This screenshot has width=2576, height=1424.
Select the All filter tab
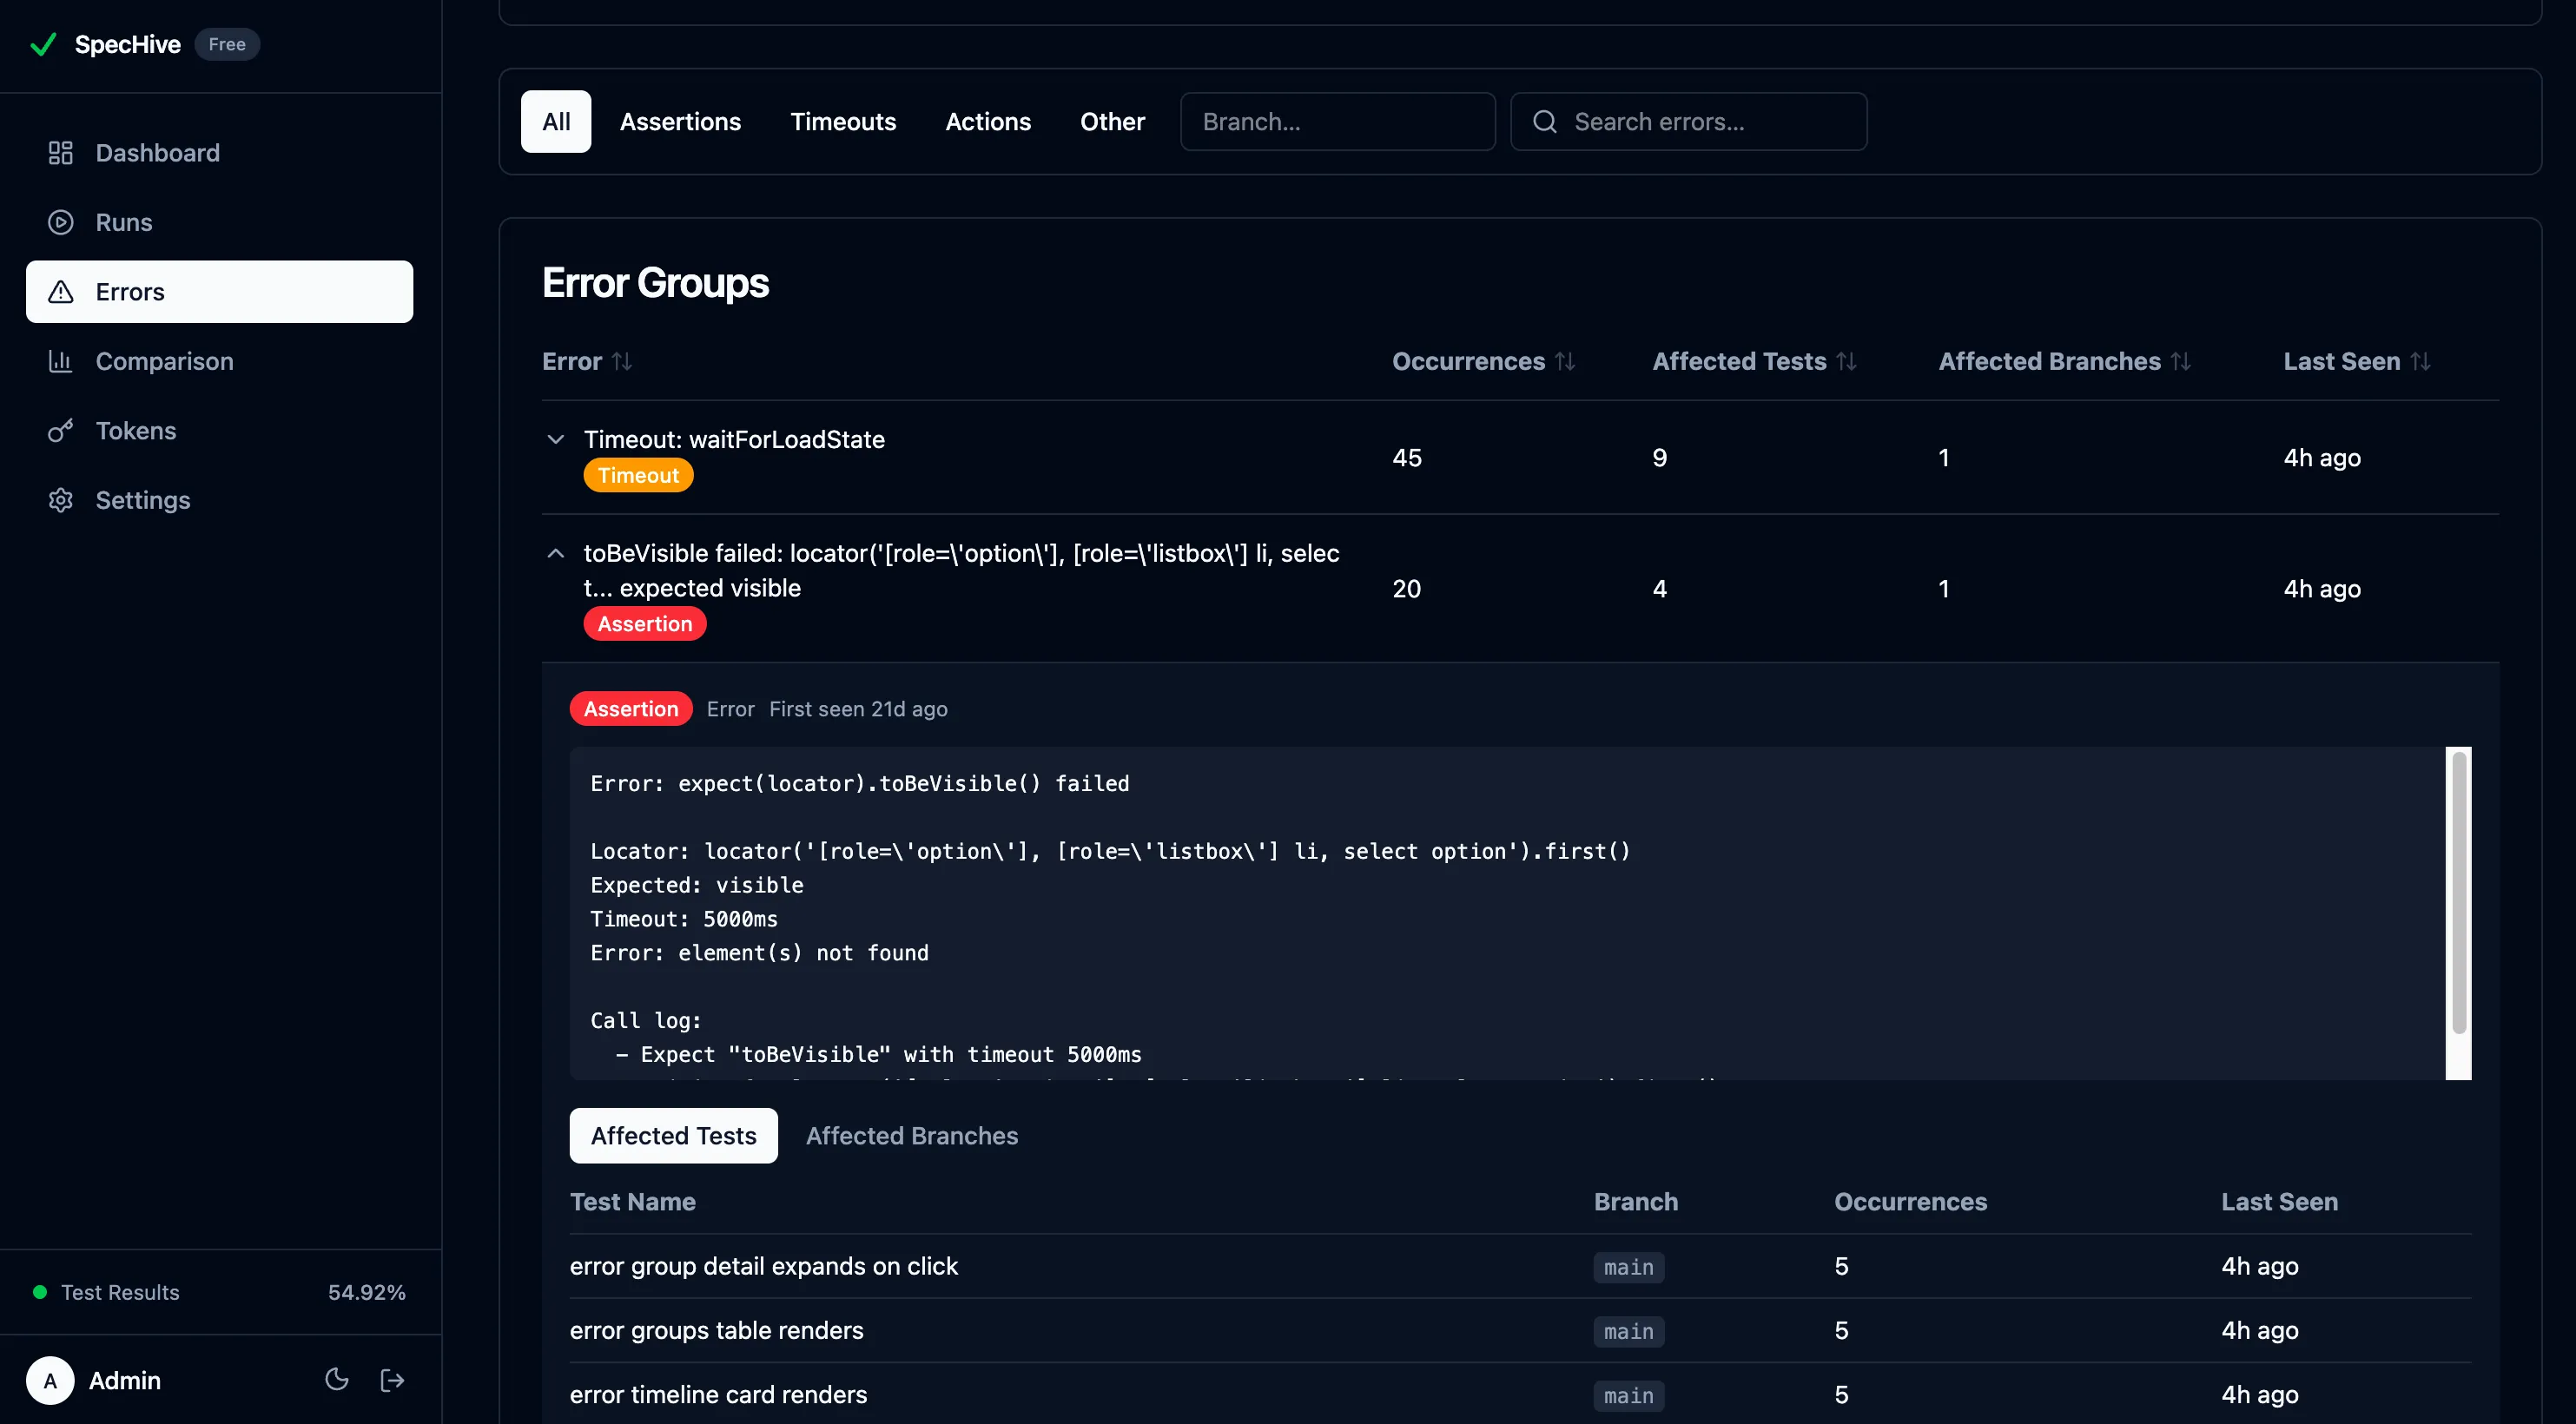(x=556, y=122)
